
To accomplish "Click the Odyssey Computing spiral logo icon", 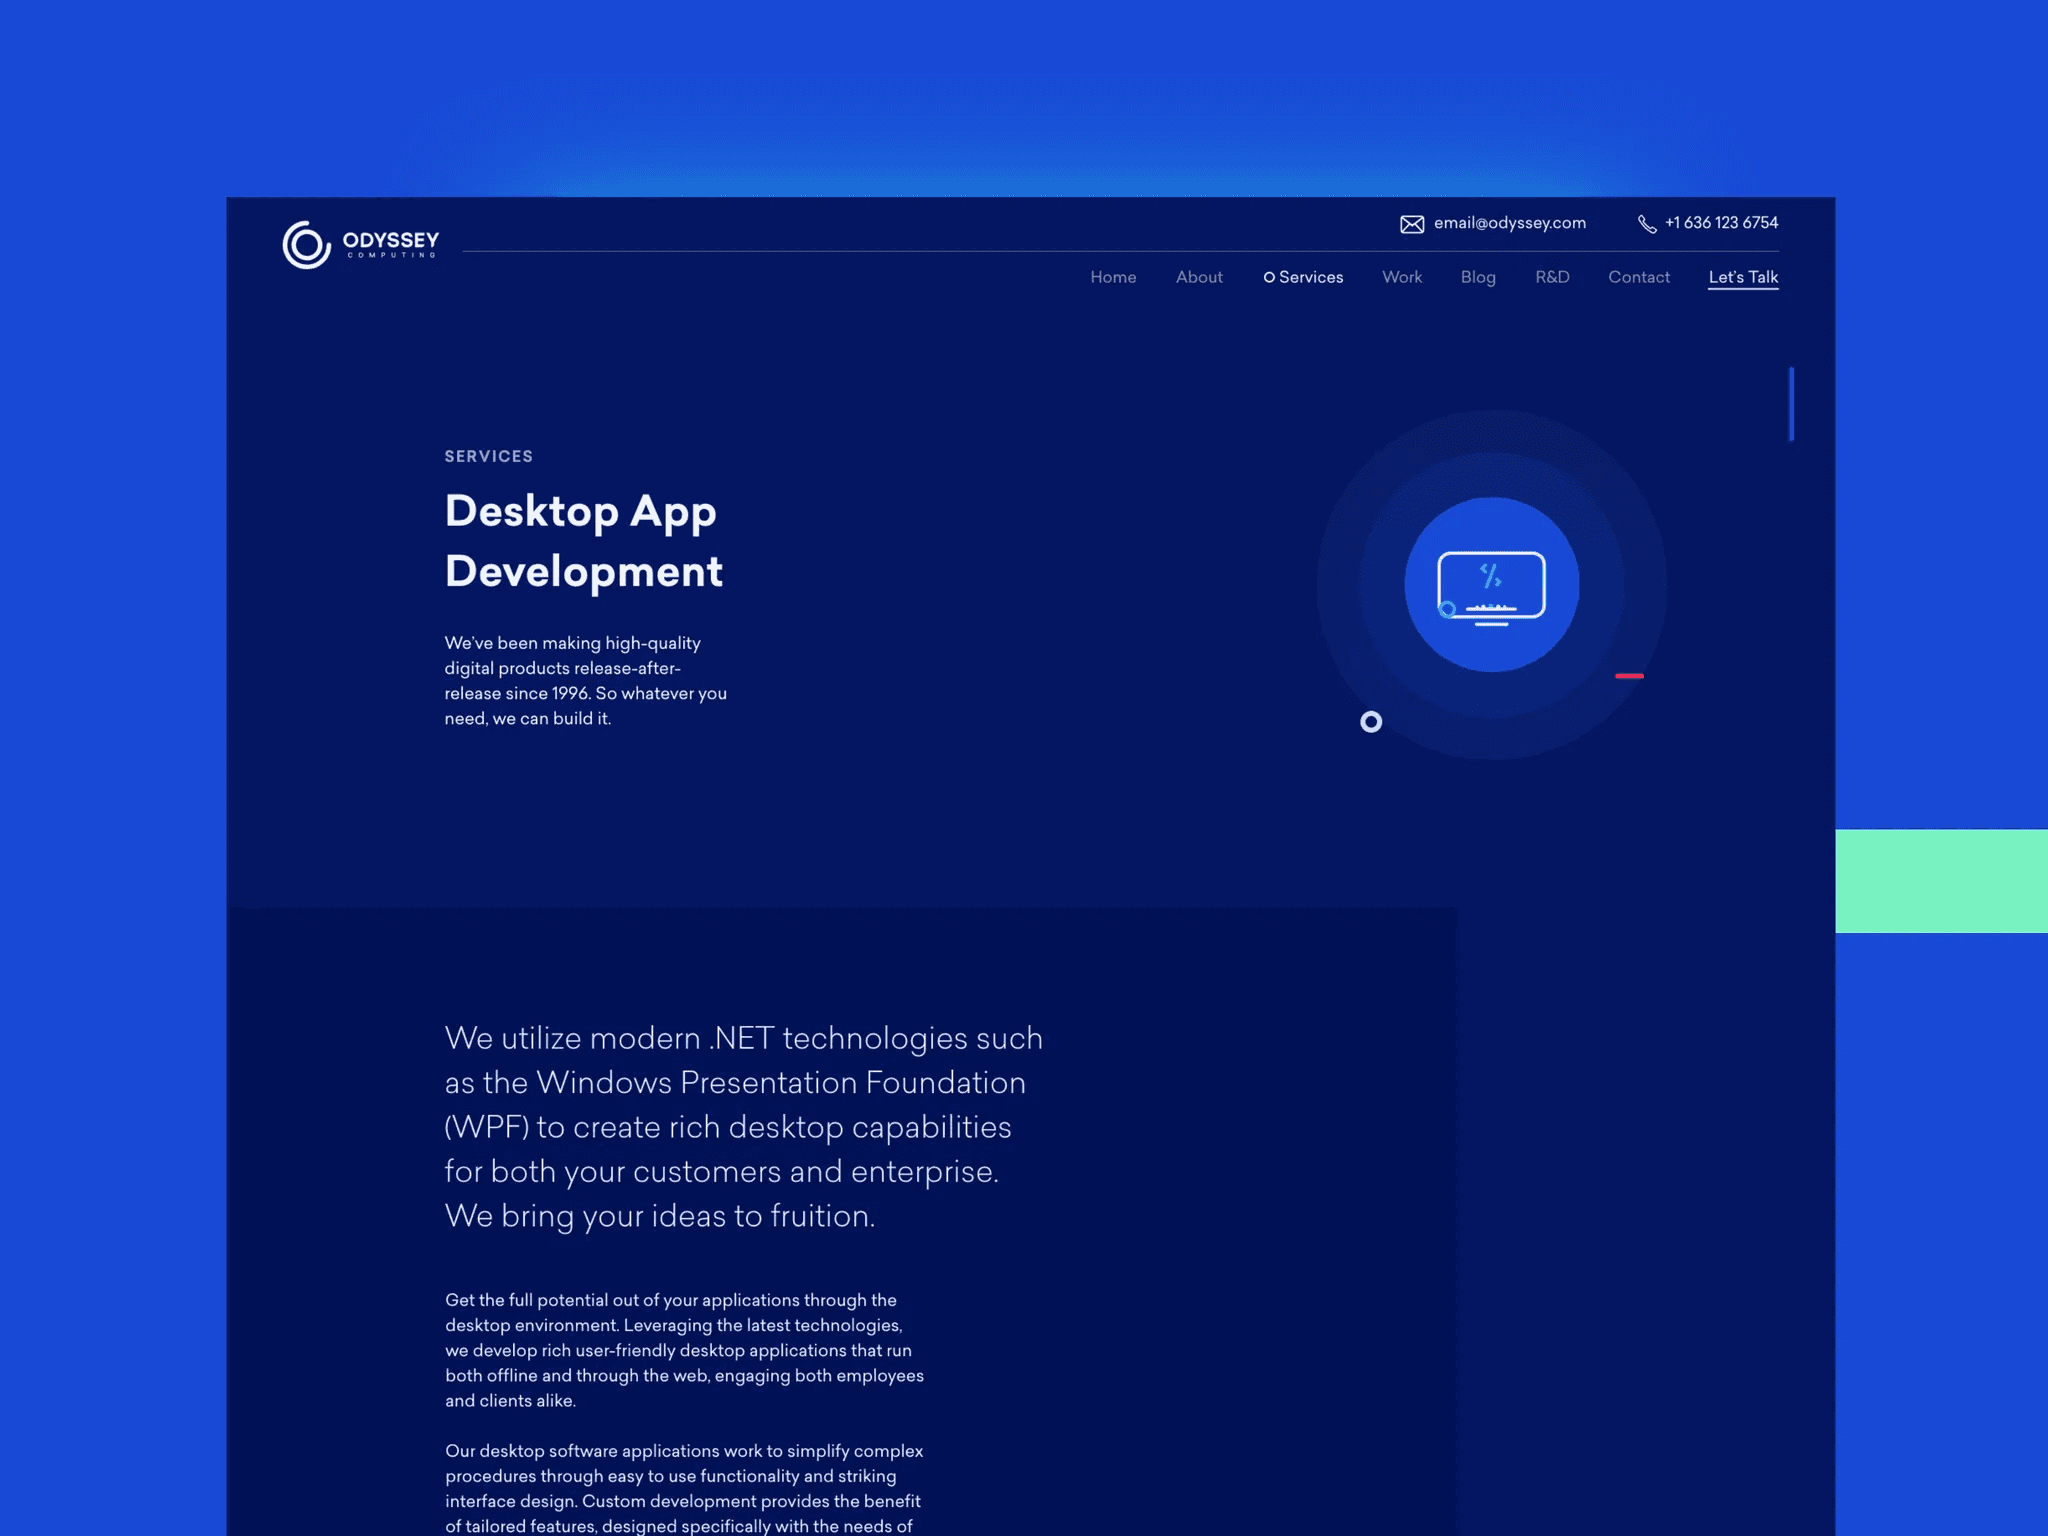I will [306, 245].
